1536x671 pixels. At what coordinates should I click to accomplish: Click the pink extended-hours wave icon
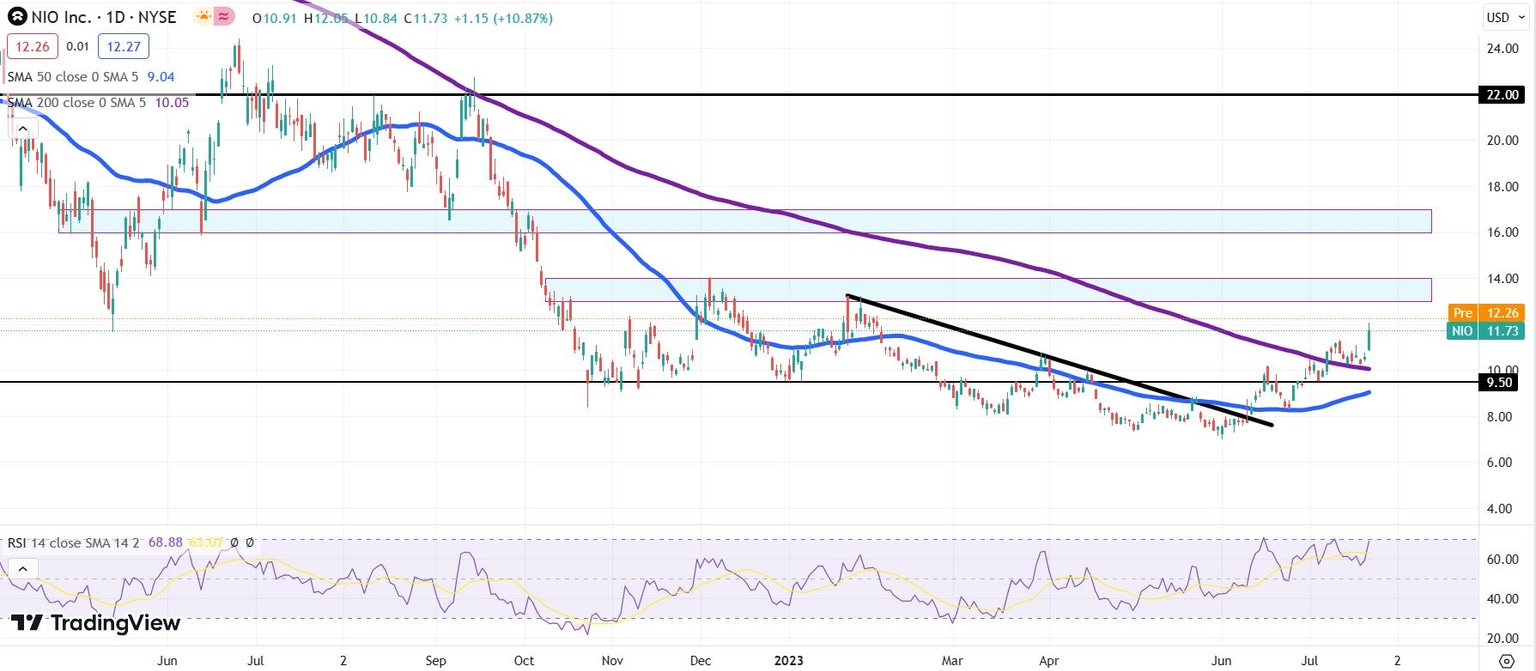pyautogui.click(x=222, y=16)
